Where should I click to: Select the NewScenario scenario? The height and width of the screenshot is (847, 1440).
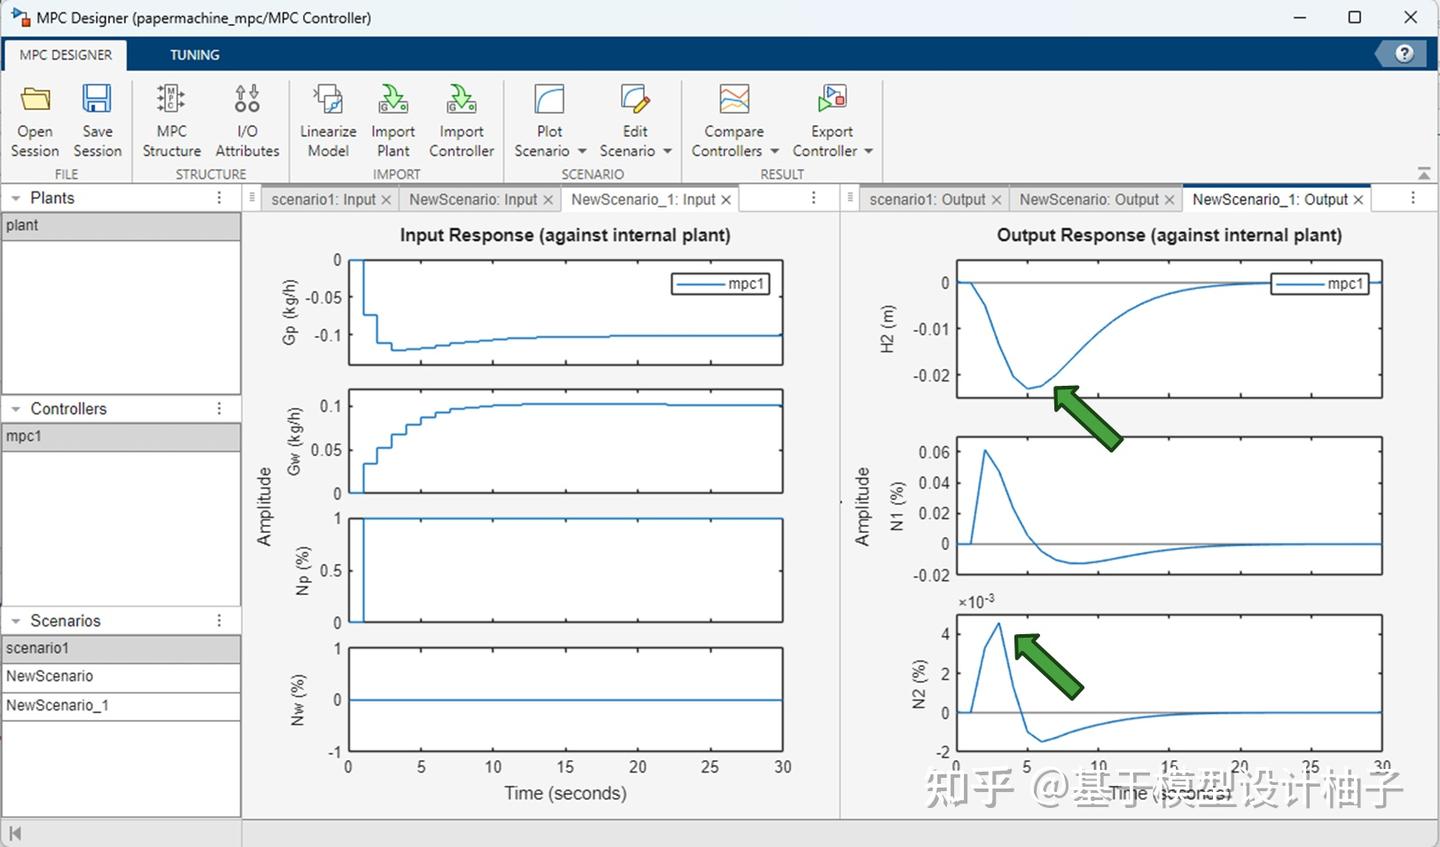pyautogui.click(x=50, y=676)
